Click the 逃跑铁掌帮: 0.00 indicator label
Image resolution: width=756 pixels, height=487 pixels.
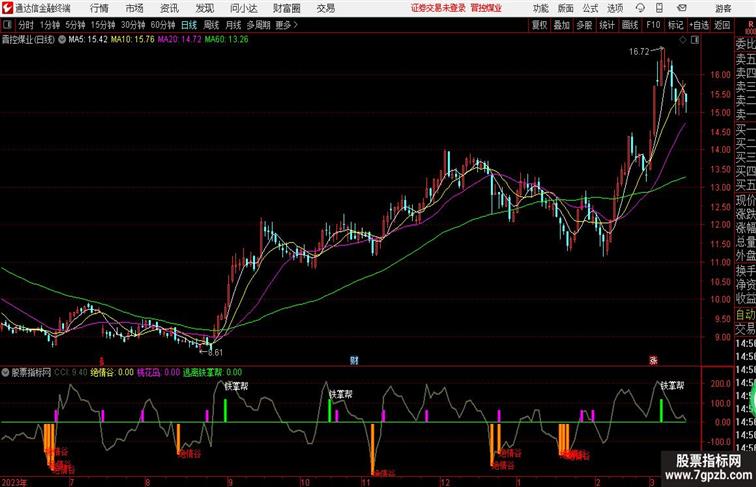[x=213, y=372]
